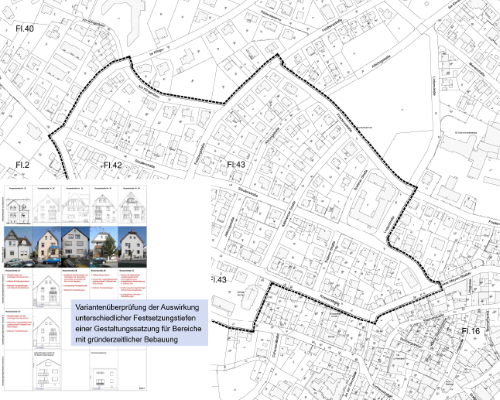Viewport: 500px width, 400px height.
Task: Click the Fl.16 map label
Action: point(470,331)
